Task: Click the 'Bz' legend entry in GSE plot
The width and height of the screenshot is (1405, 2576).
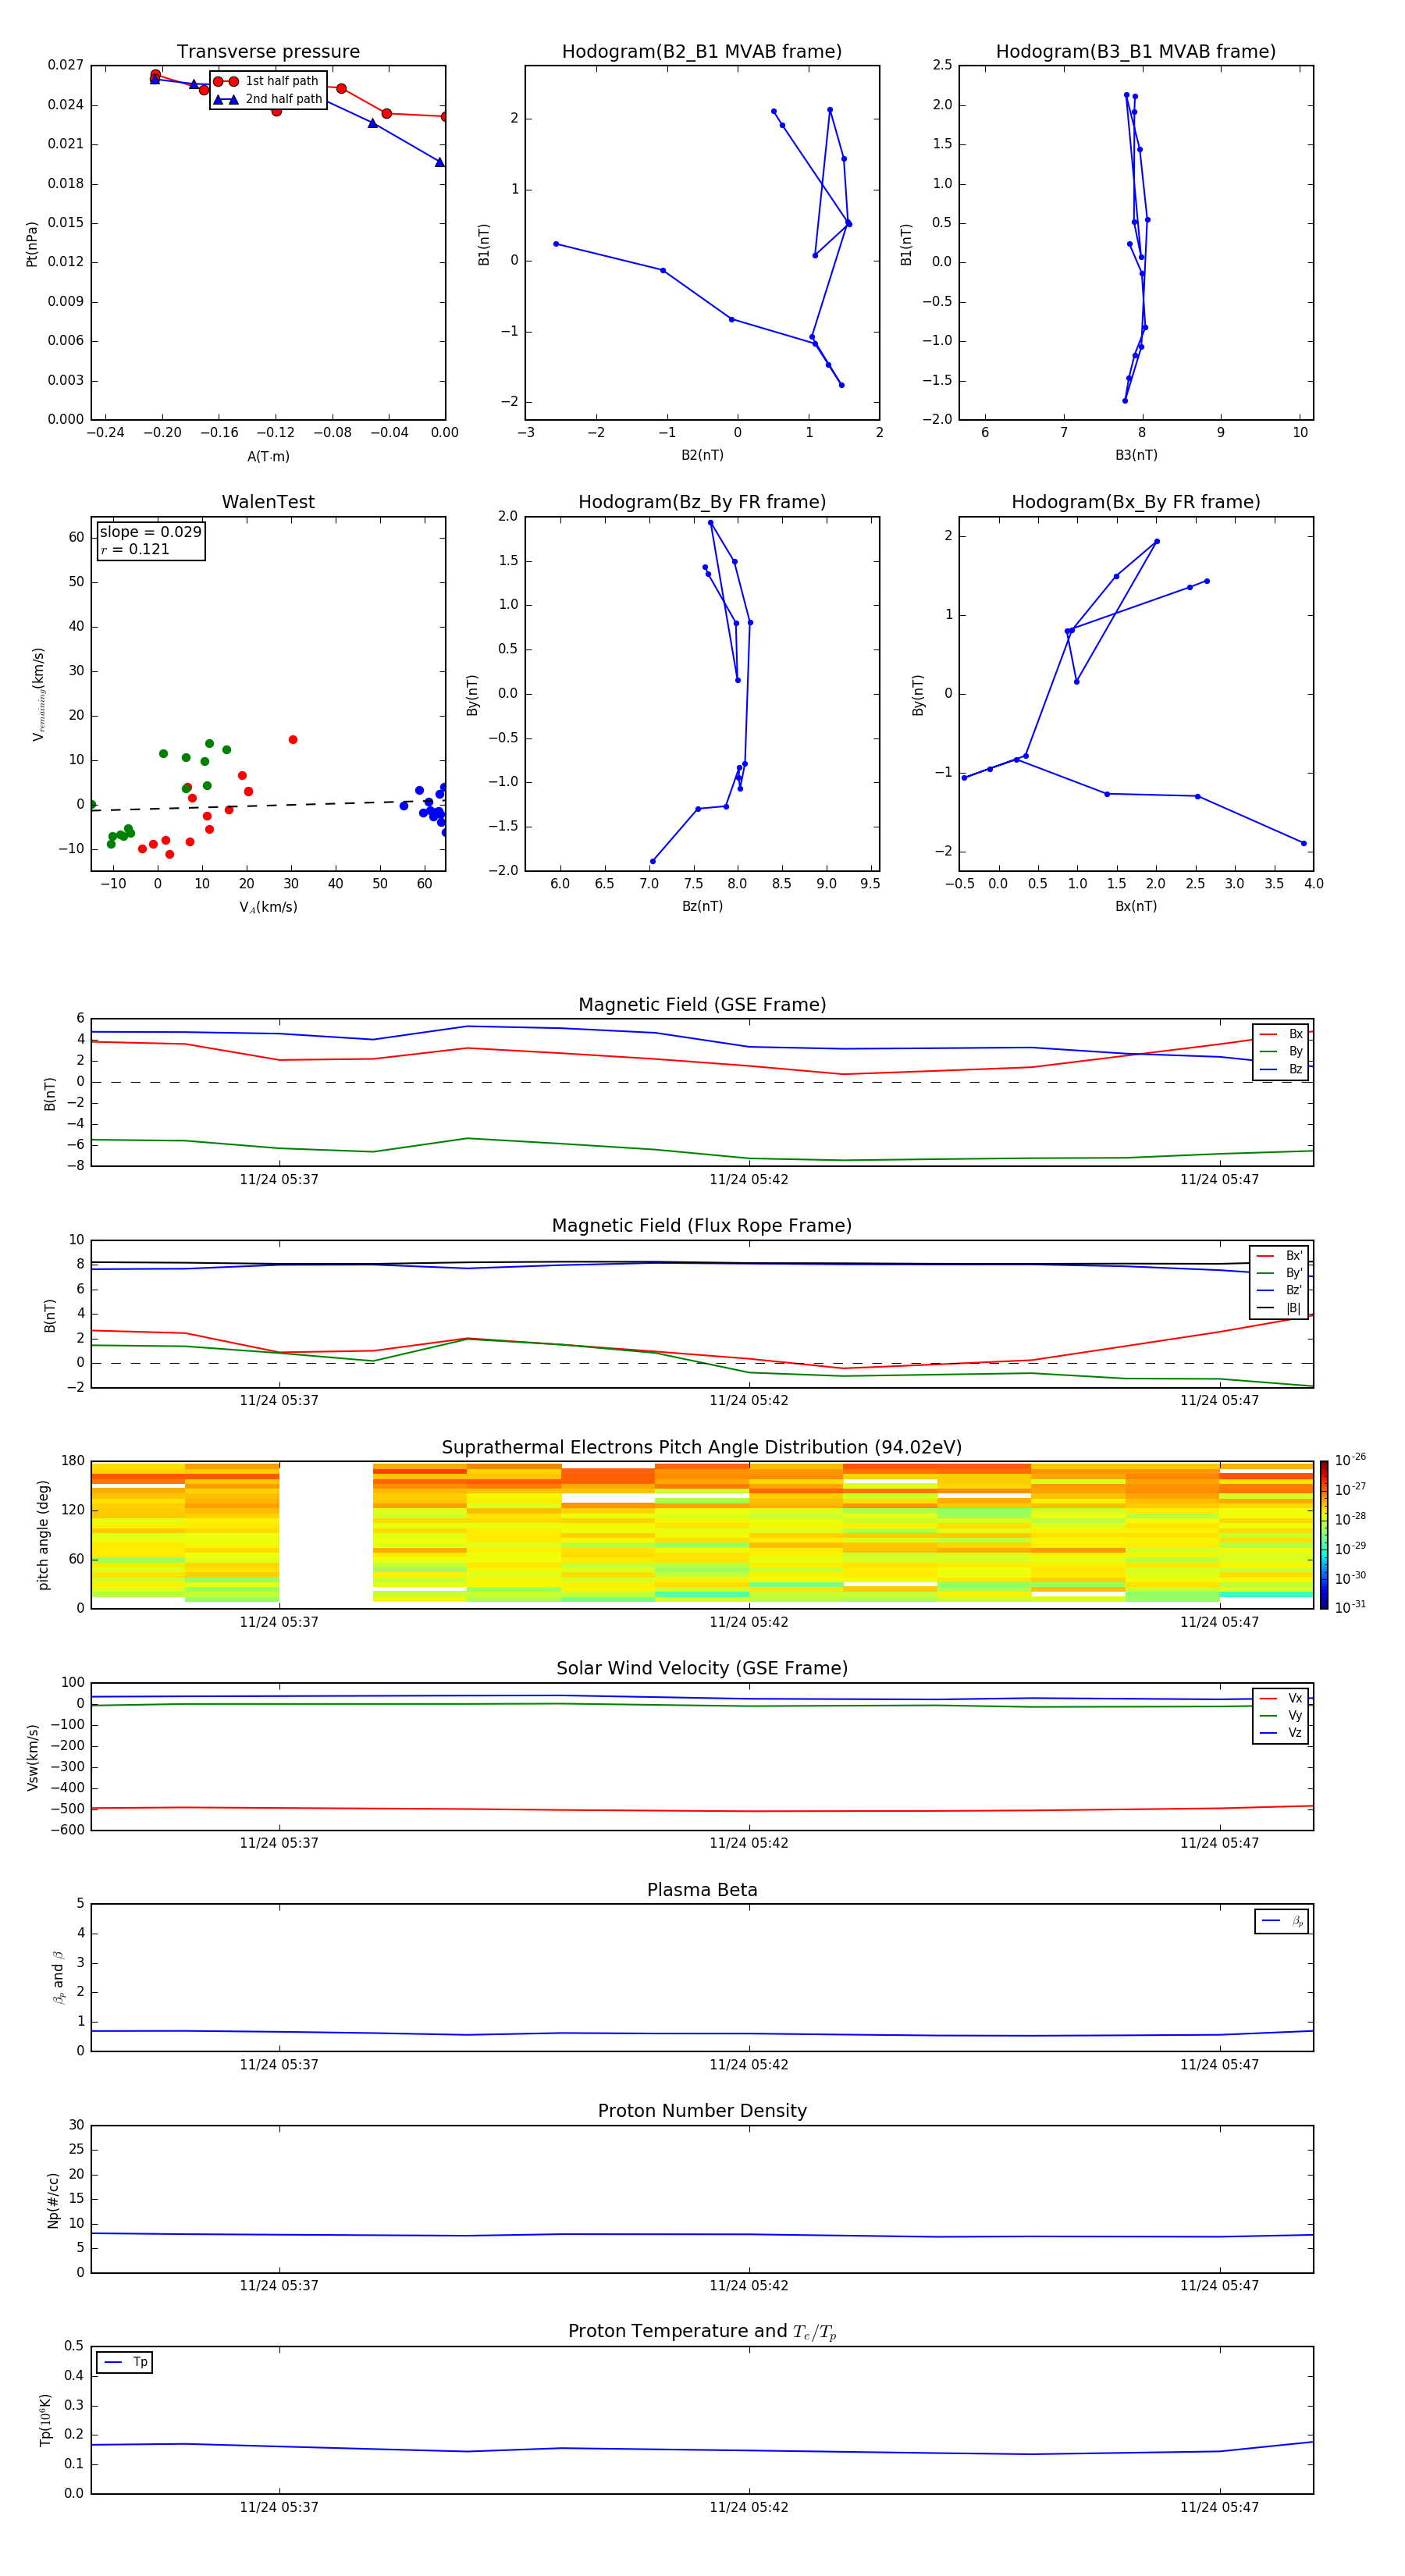Action: pyautogui.click(x=1281, y=1069)
